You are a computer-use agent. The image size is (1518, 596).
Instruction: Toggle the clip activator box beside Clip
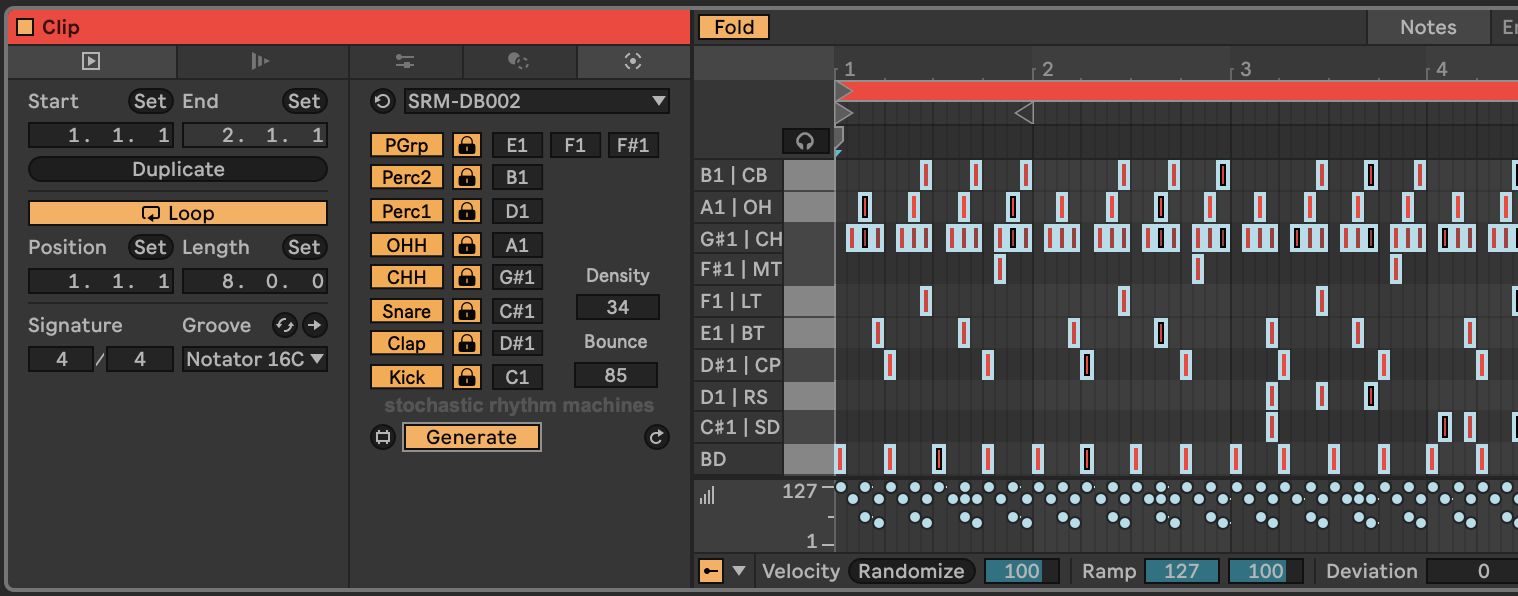(x=25, y=27)
